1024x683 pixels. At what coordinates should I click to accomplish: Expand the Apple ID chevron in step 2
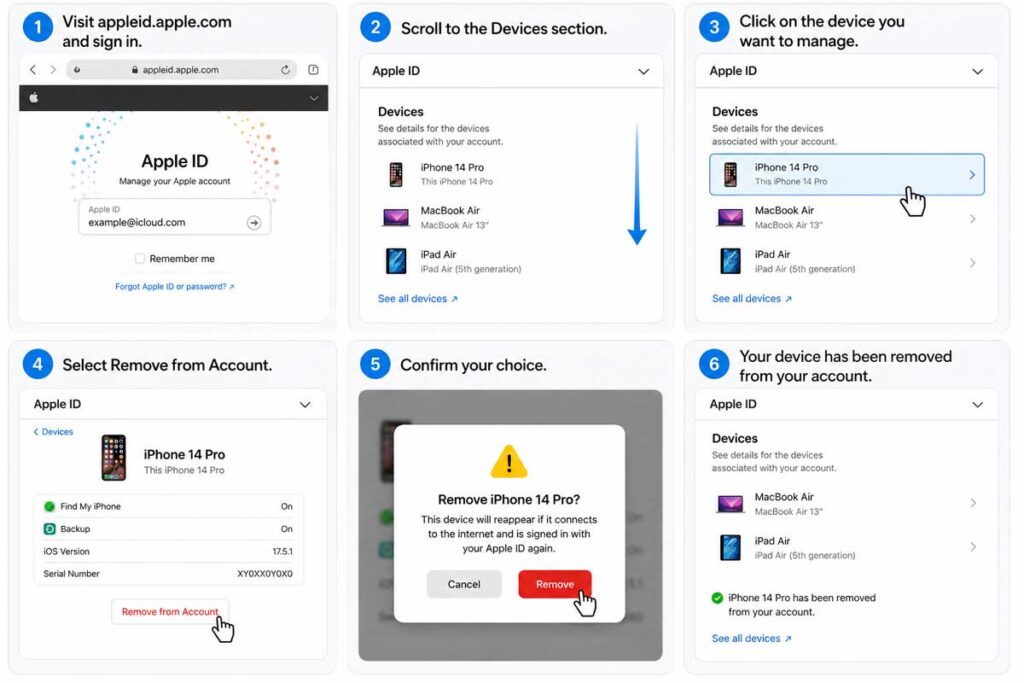click(644, 71)
